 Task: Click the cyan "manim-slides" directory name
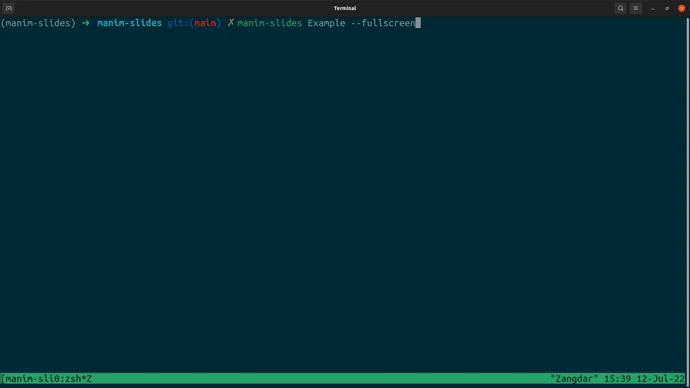click(129, 23)
